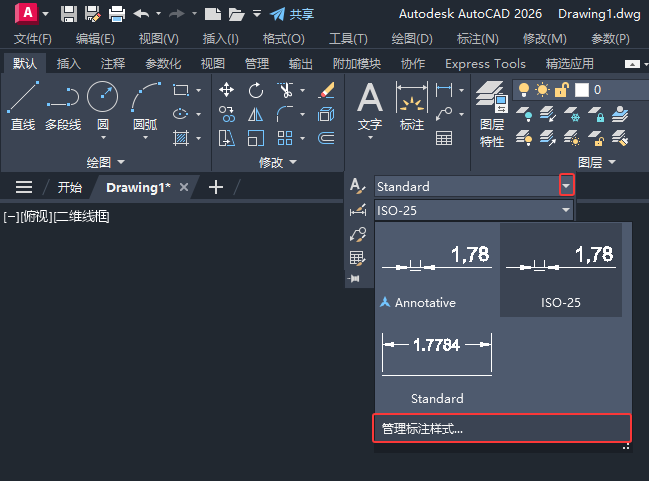Screen dimensions: 649x481
Task: Click the Text (文字) tool
Action: coord(370,106)
